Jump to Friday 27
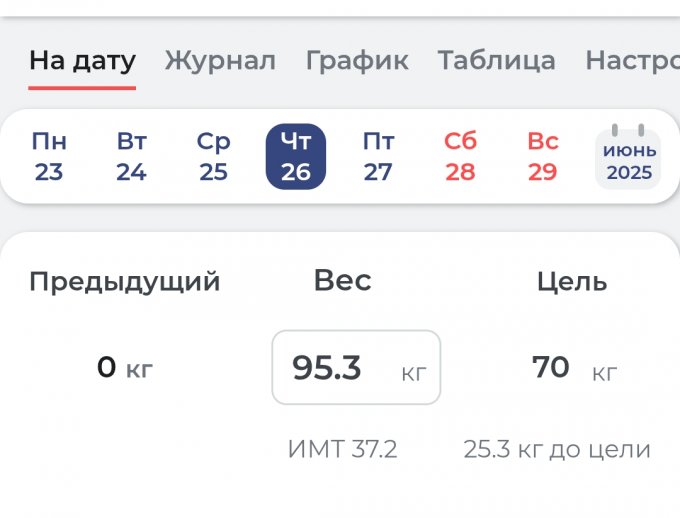This screenshot has height=518, width=680. [x=378, y=157]
